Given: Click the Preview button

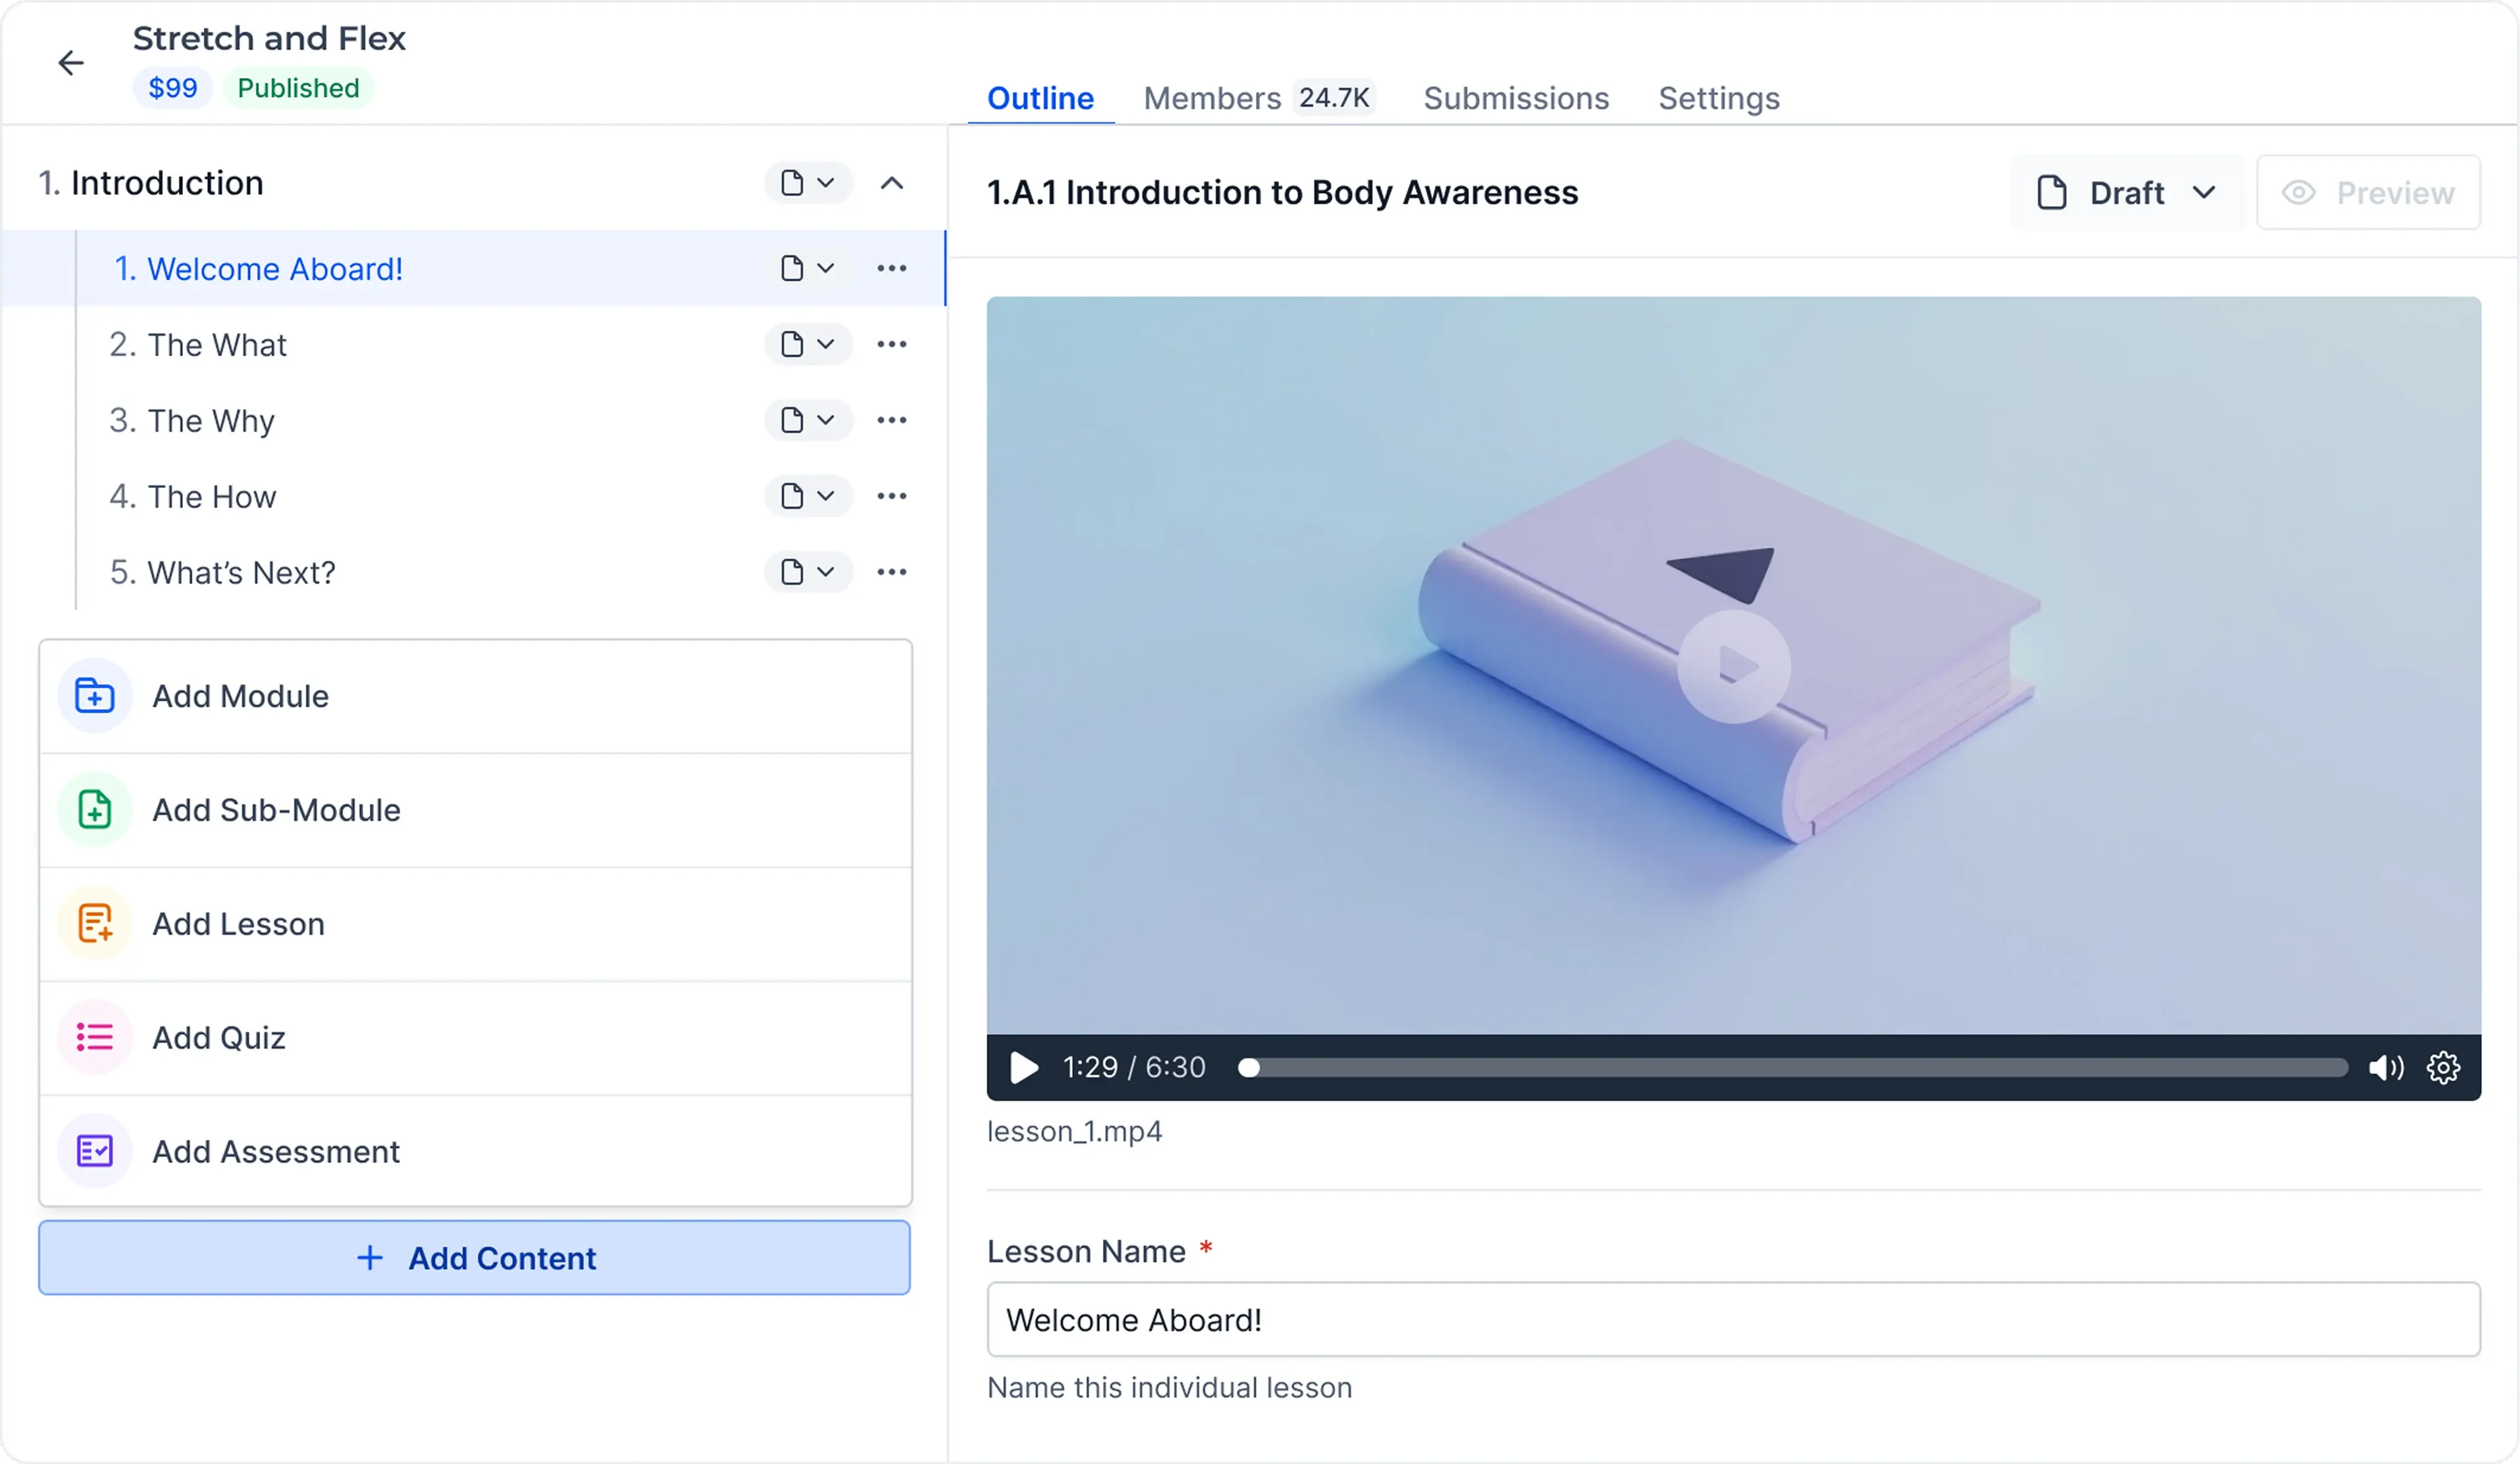Looking at the screenshot, I should coord(2367,193).
